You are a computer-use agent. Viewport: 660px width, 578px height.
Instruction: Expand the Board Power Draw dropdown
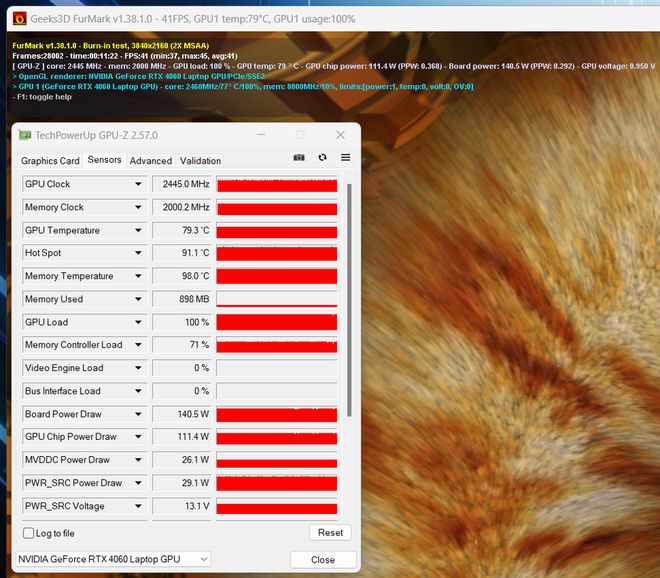[138, 414]
